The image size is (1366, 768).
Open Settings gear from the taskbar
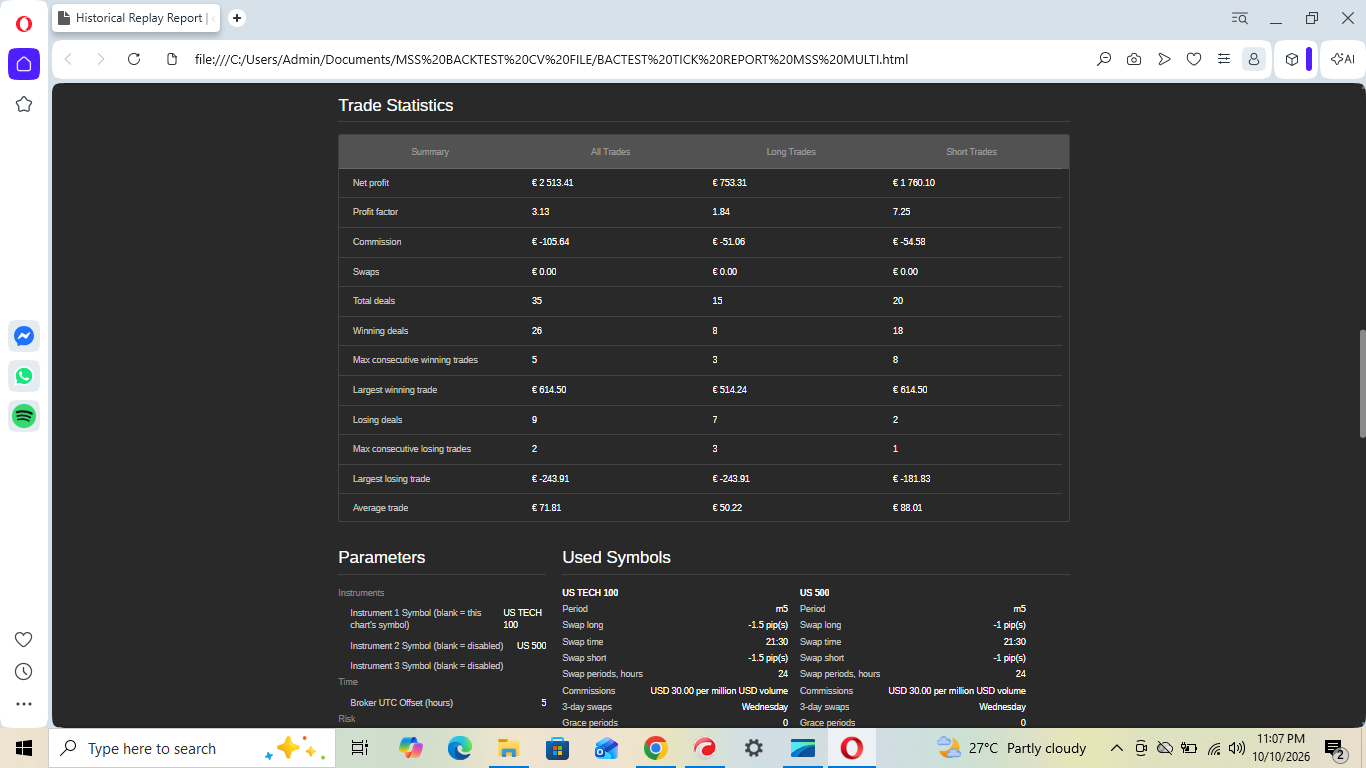pos(753,748)
